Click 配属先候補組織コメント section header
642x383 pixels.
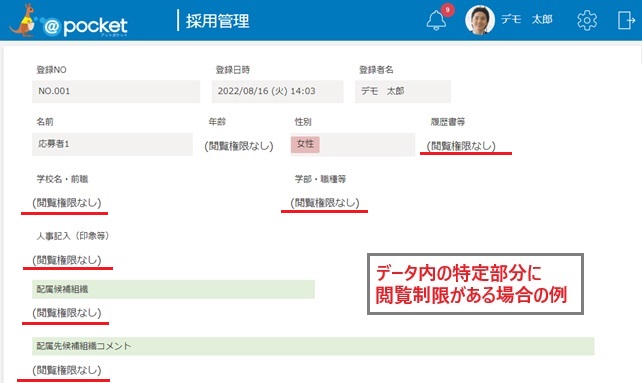click(x=313, y=346)
